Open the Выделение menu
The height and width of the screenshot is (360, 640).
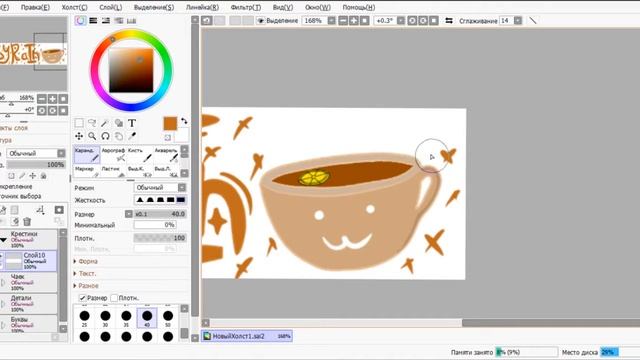tap(154, 7)
